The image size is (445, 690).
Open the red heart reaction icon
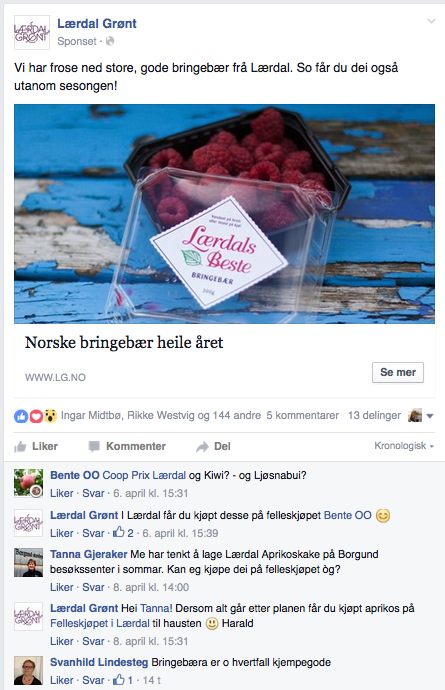point(36,416)
